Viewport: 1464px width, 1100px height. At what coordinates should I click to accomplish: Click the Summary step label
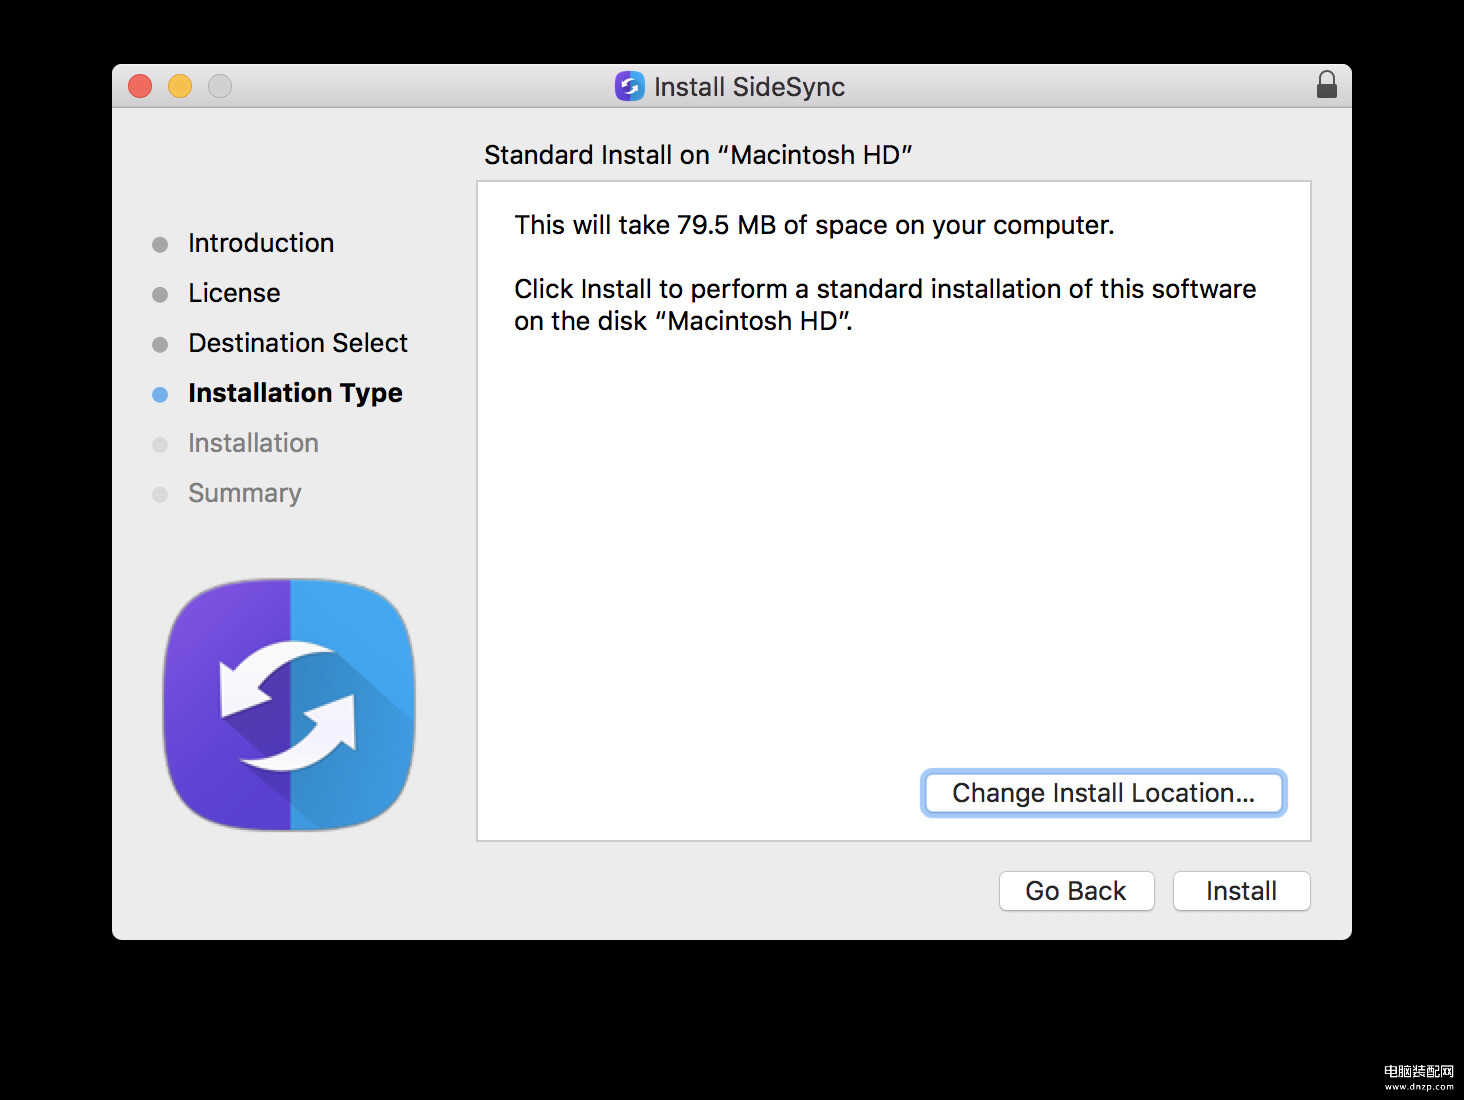point(244,493)
